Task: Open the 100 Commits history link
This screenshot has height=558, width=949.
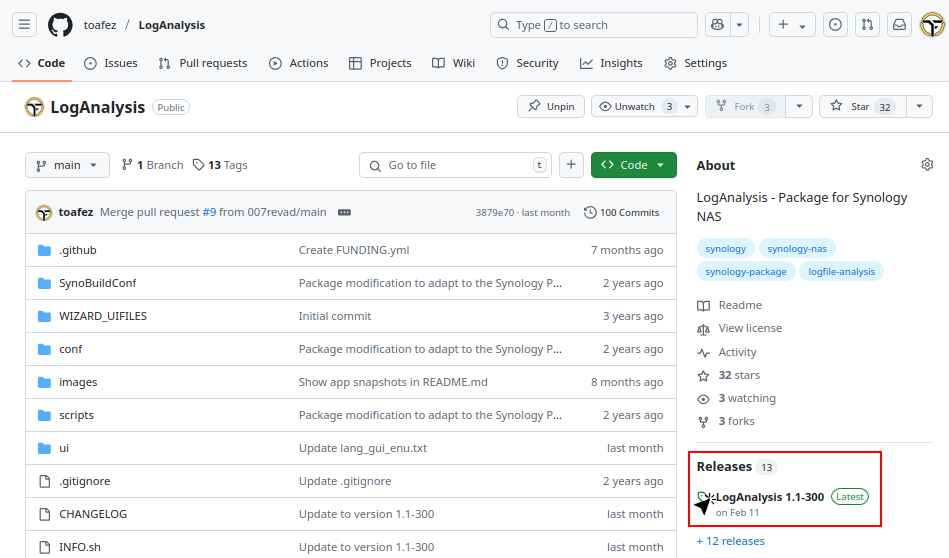Action: click(x=622, y=212)
